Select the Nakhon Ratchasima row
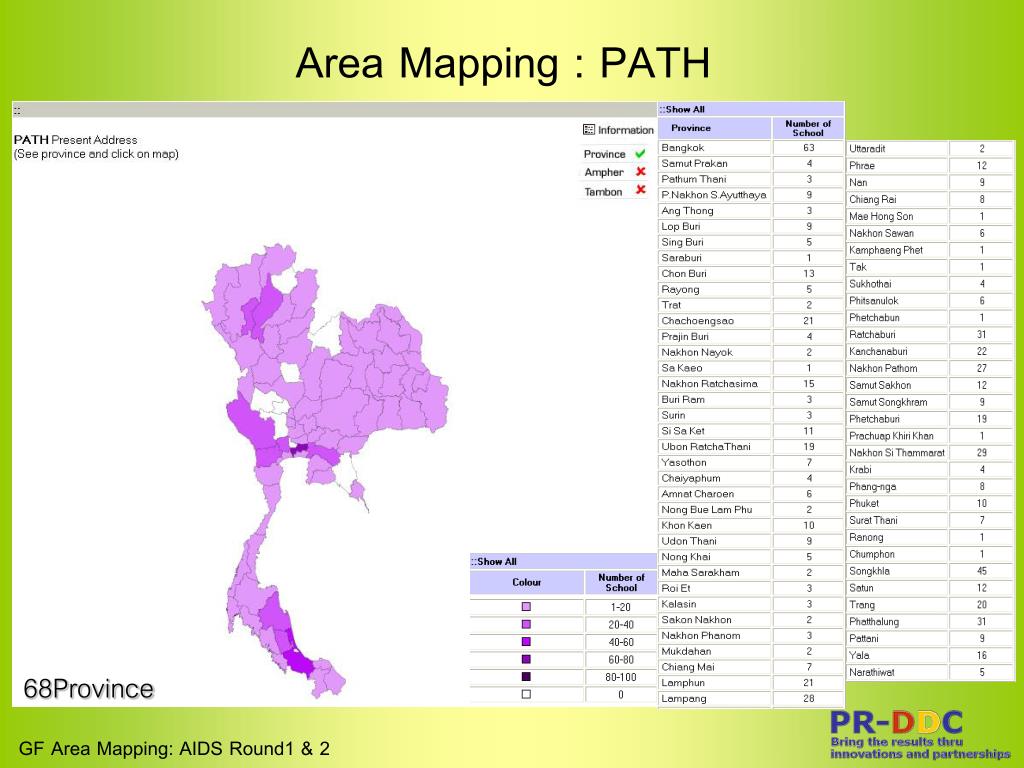This screenshot has height=768, width=1024. [751, 383]
